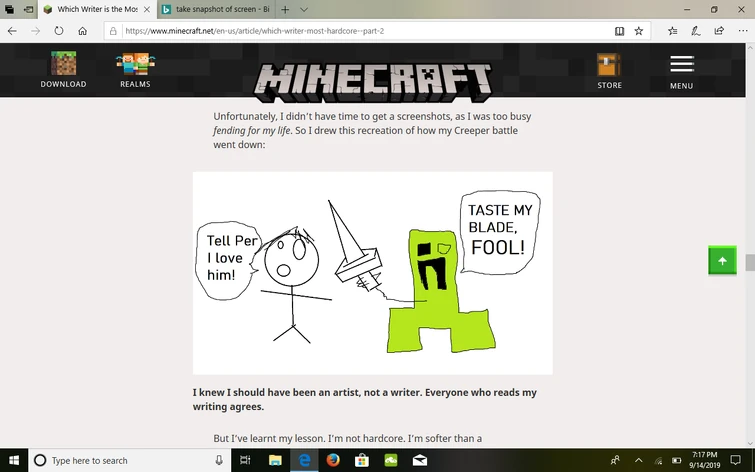Click the text 'fending for my life'
The width and height of the screenshot is (755, 472).
[252, 131]
